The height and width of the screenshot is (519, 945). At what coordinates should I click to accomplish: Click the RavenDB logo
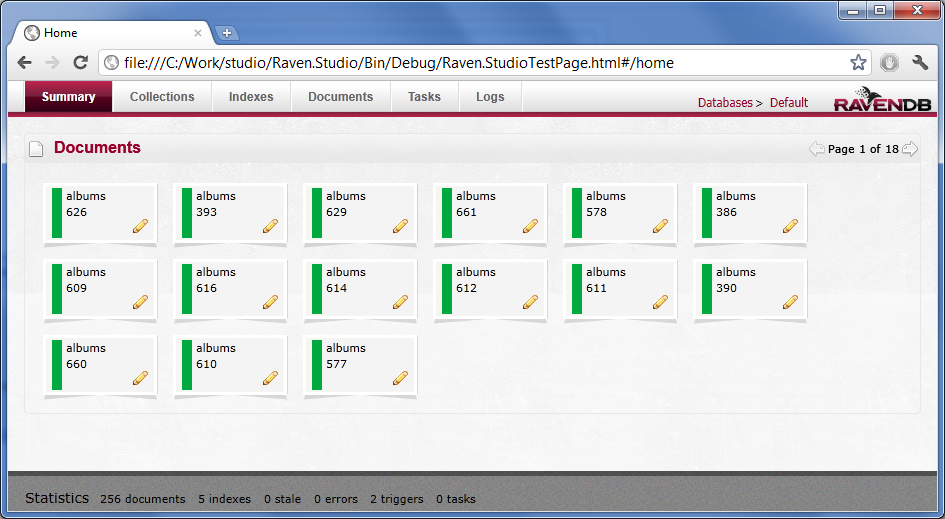click(882, 100)
